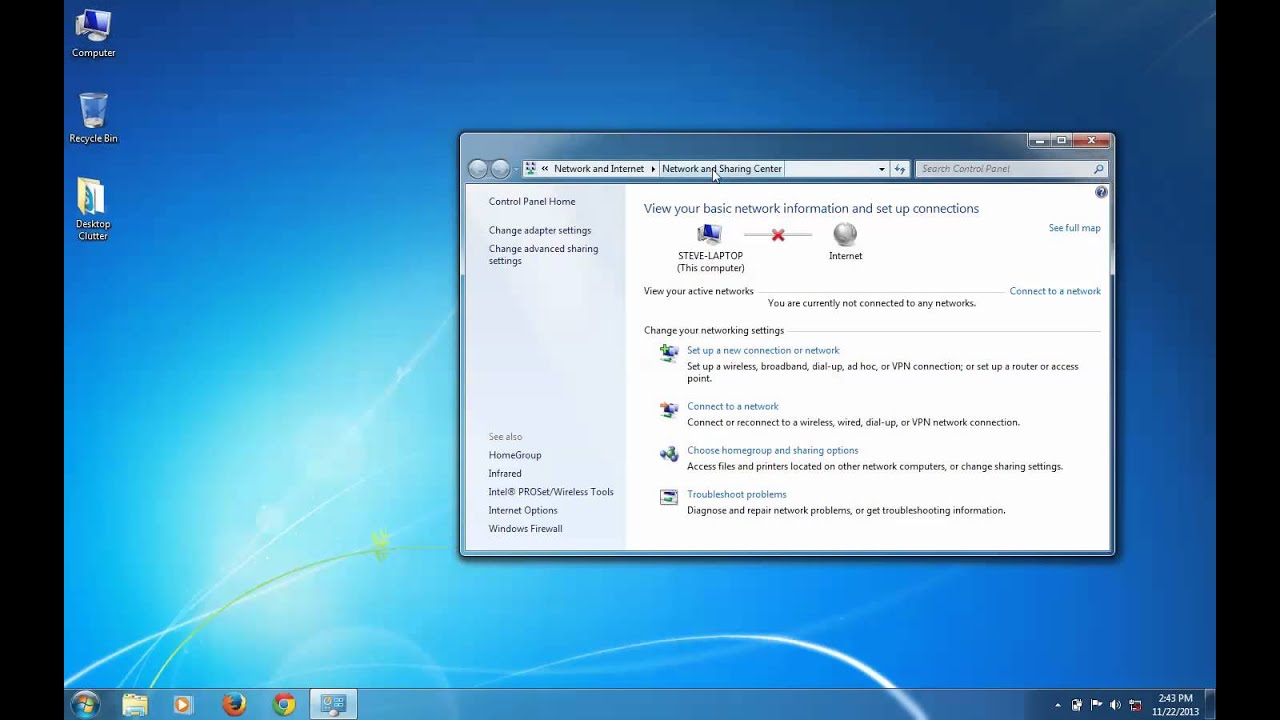The image size is (1280, 720).
Task: Open HomeGroup under See also
Action: click(x=515, y=455)
